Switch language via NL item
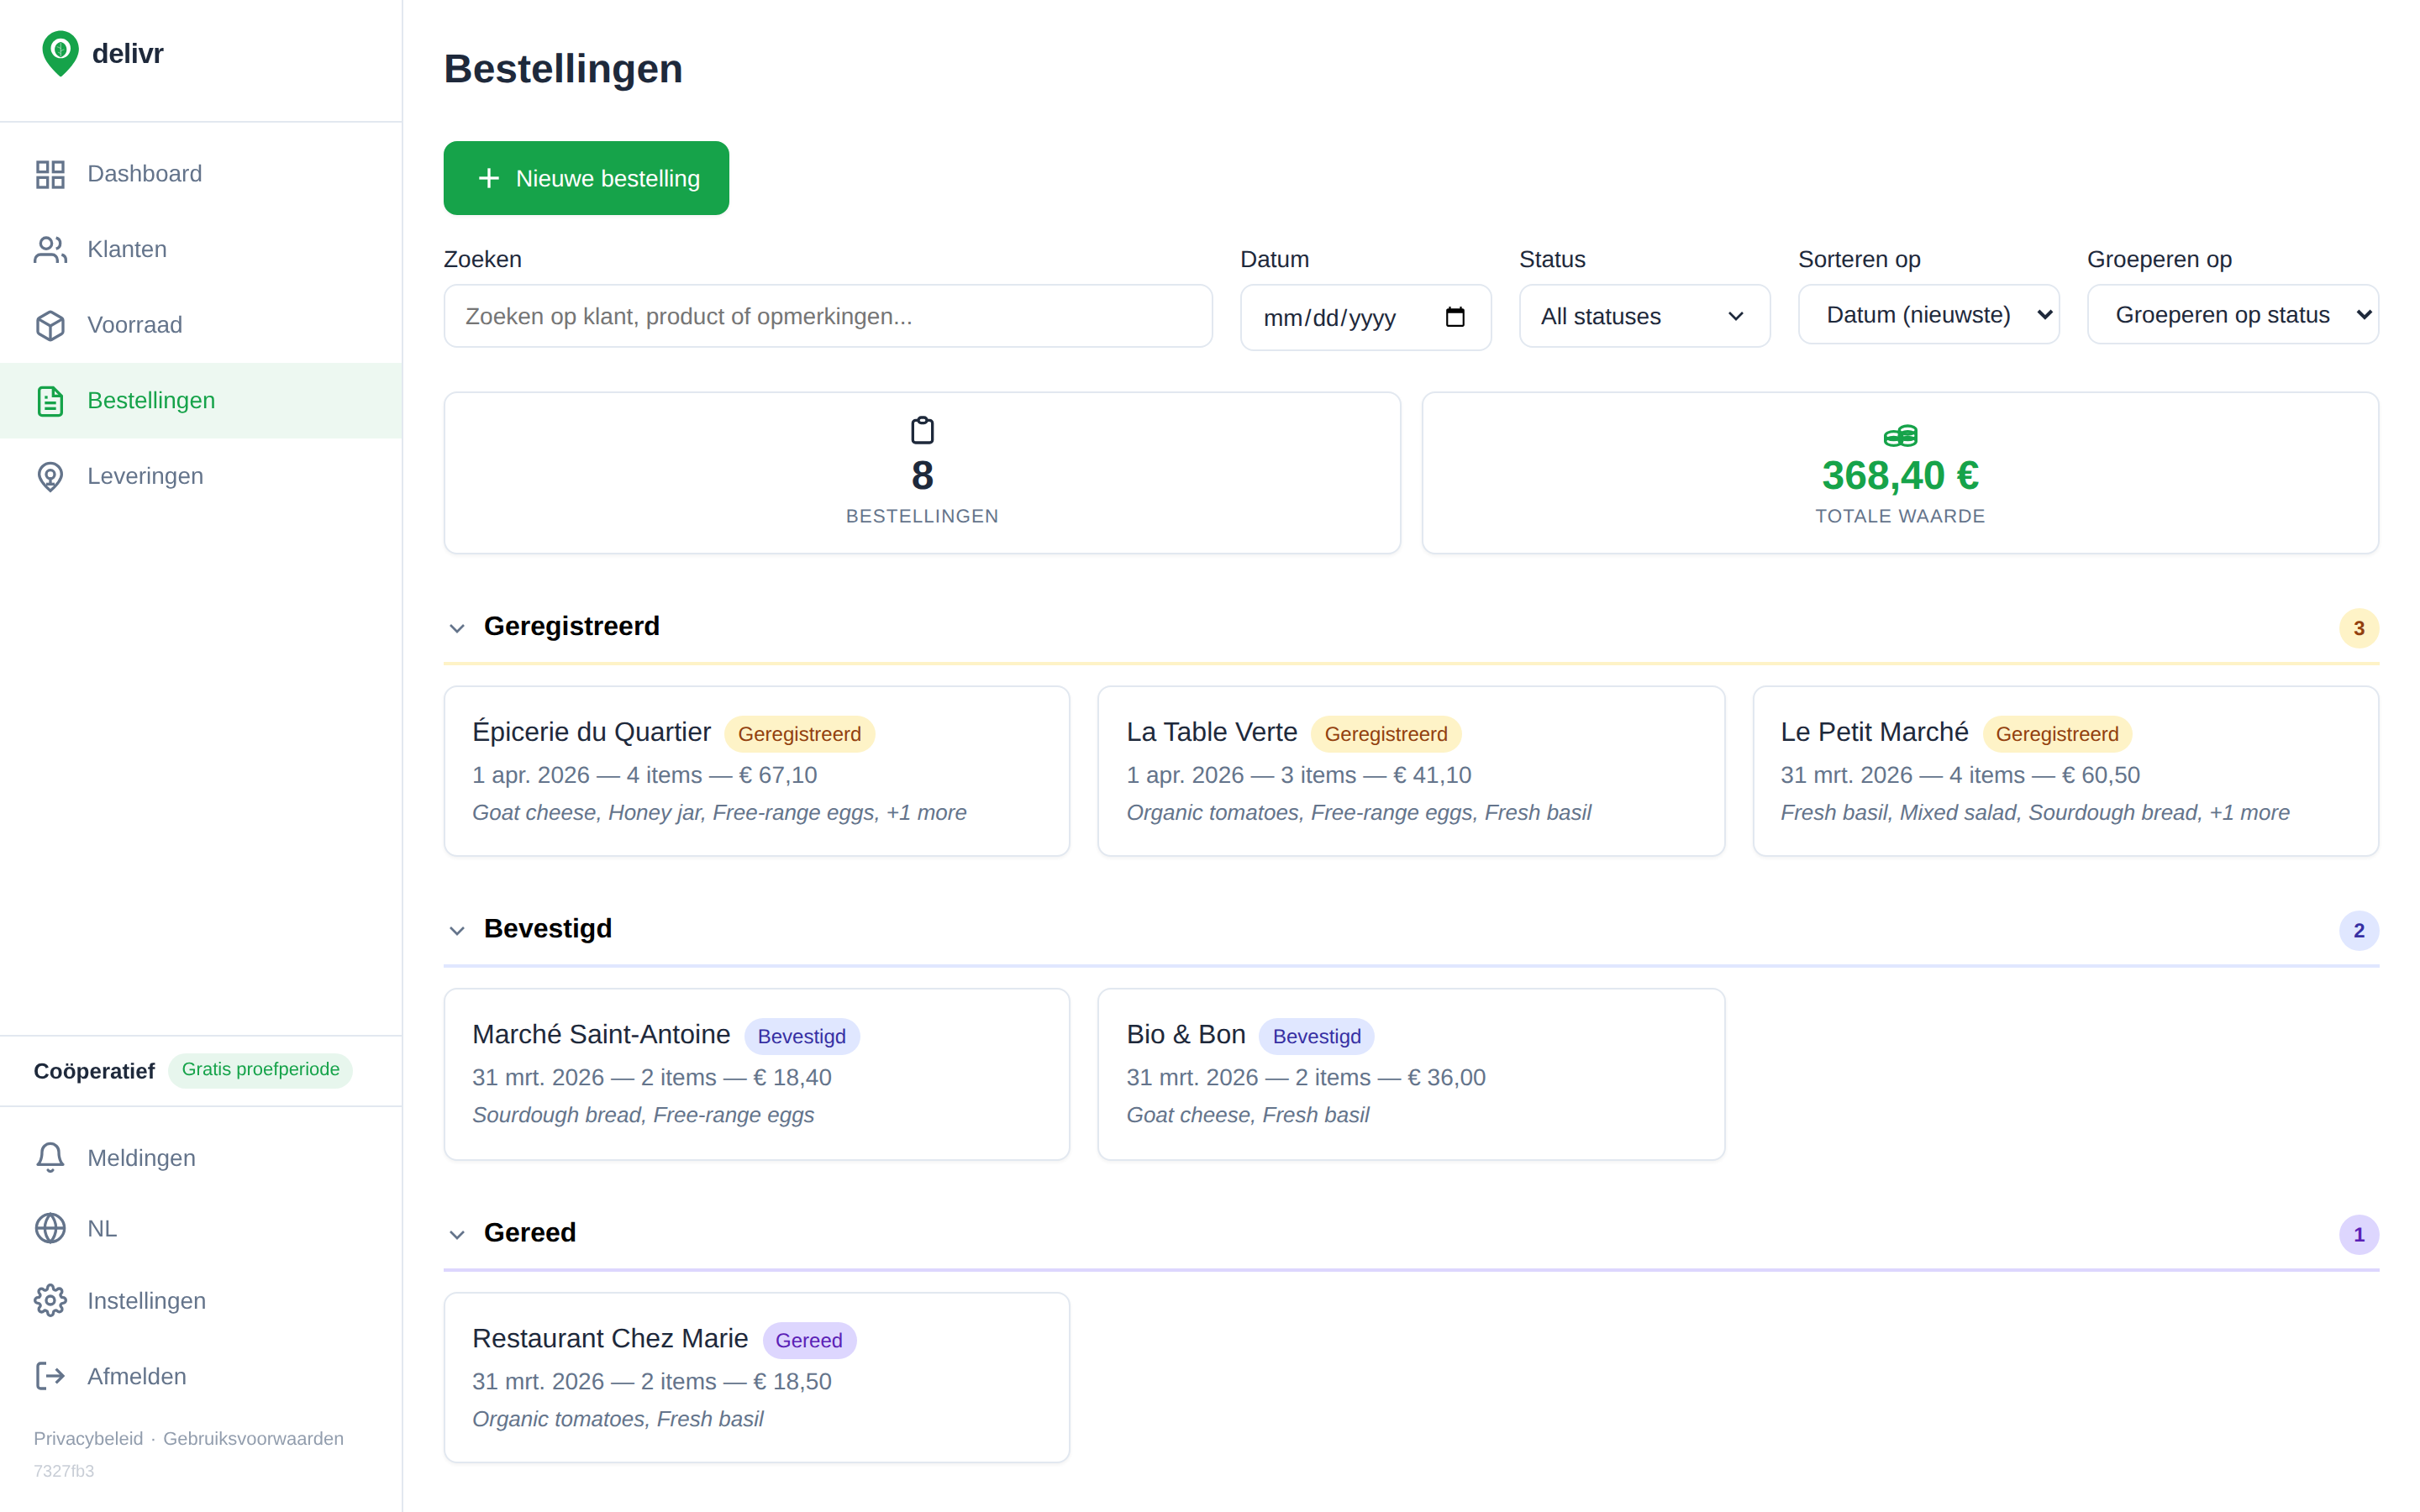 (x=201, y=1228)
